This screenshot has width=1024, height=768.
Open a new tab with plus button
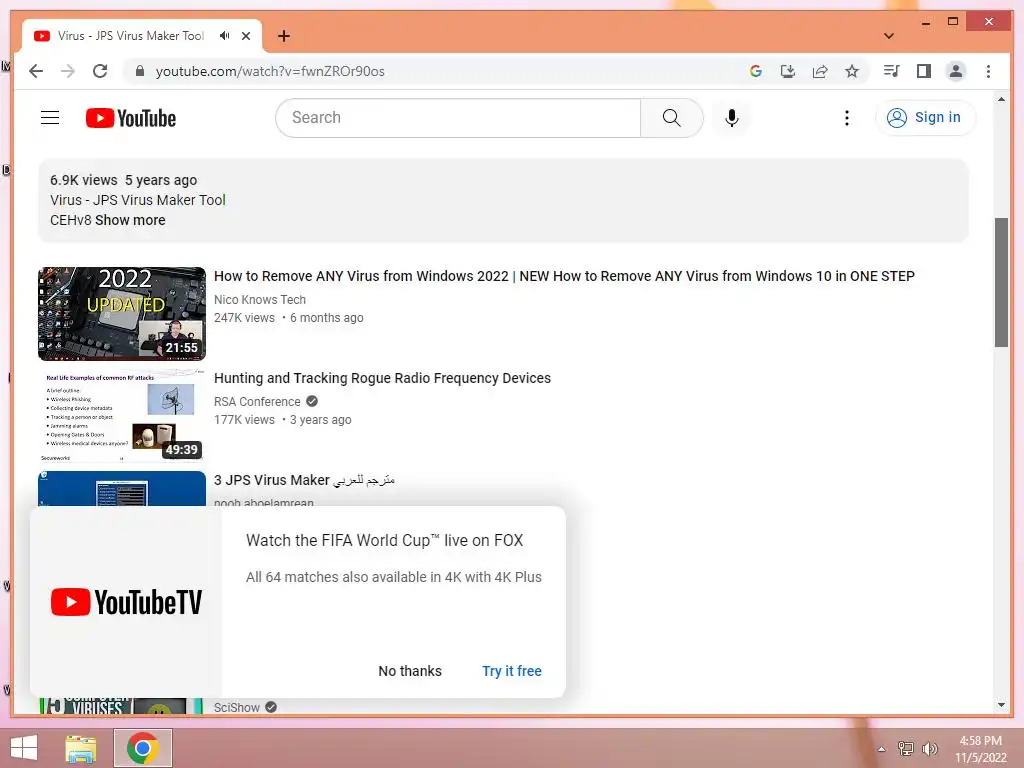click(x=283, y=36)
